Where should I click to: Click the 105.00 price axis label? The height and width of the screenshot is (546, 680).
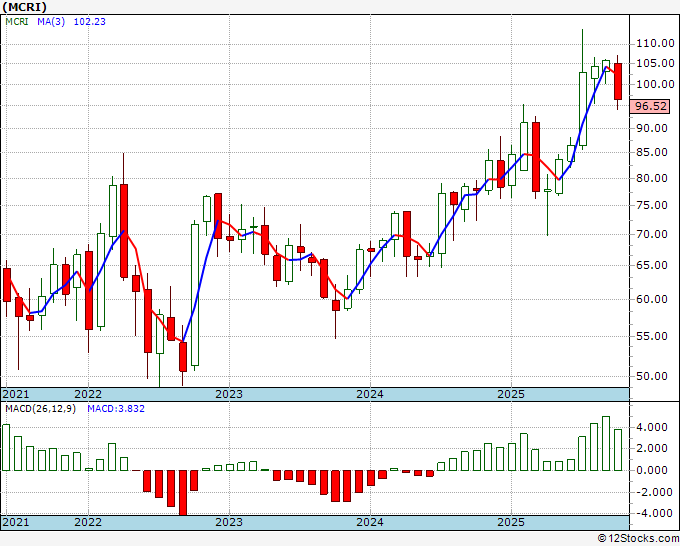tap(655, 63)
